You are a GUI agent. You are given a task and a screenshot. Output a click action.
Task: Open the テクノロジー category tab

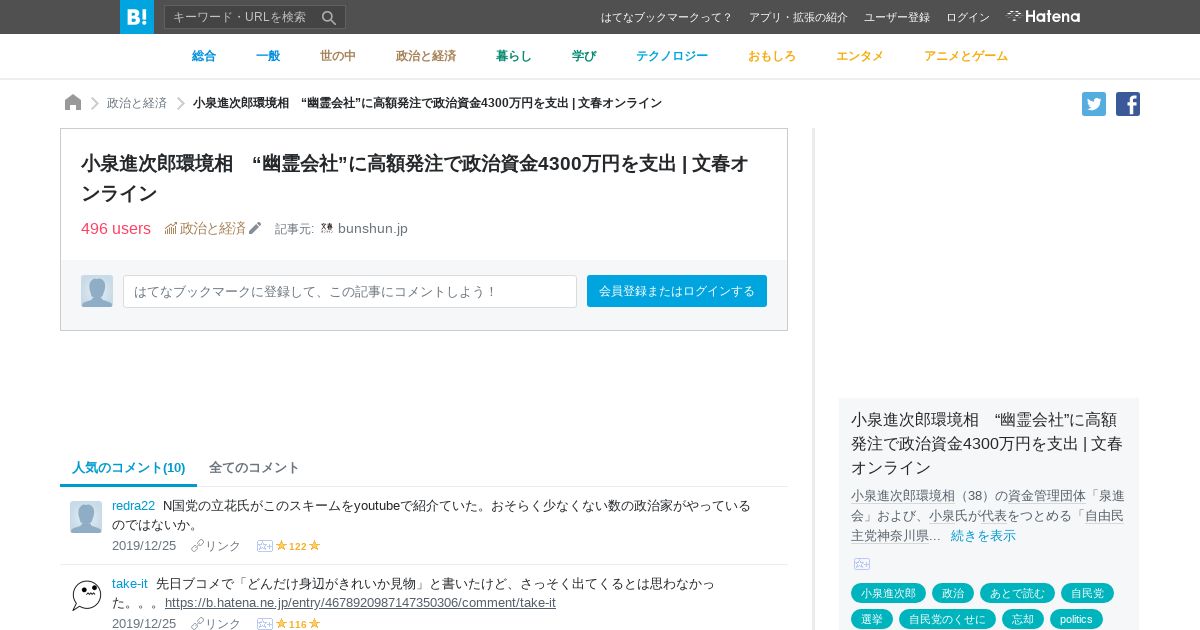[x=672, y=56]
